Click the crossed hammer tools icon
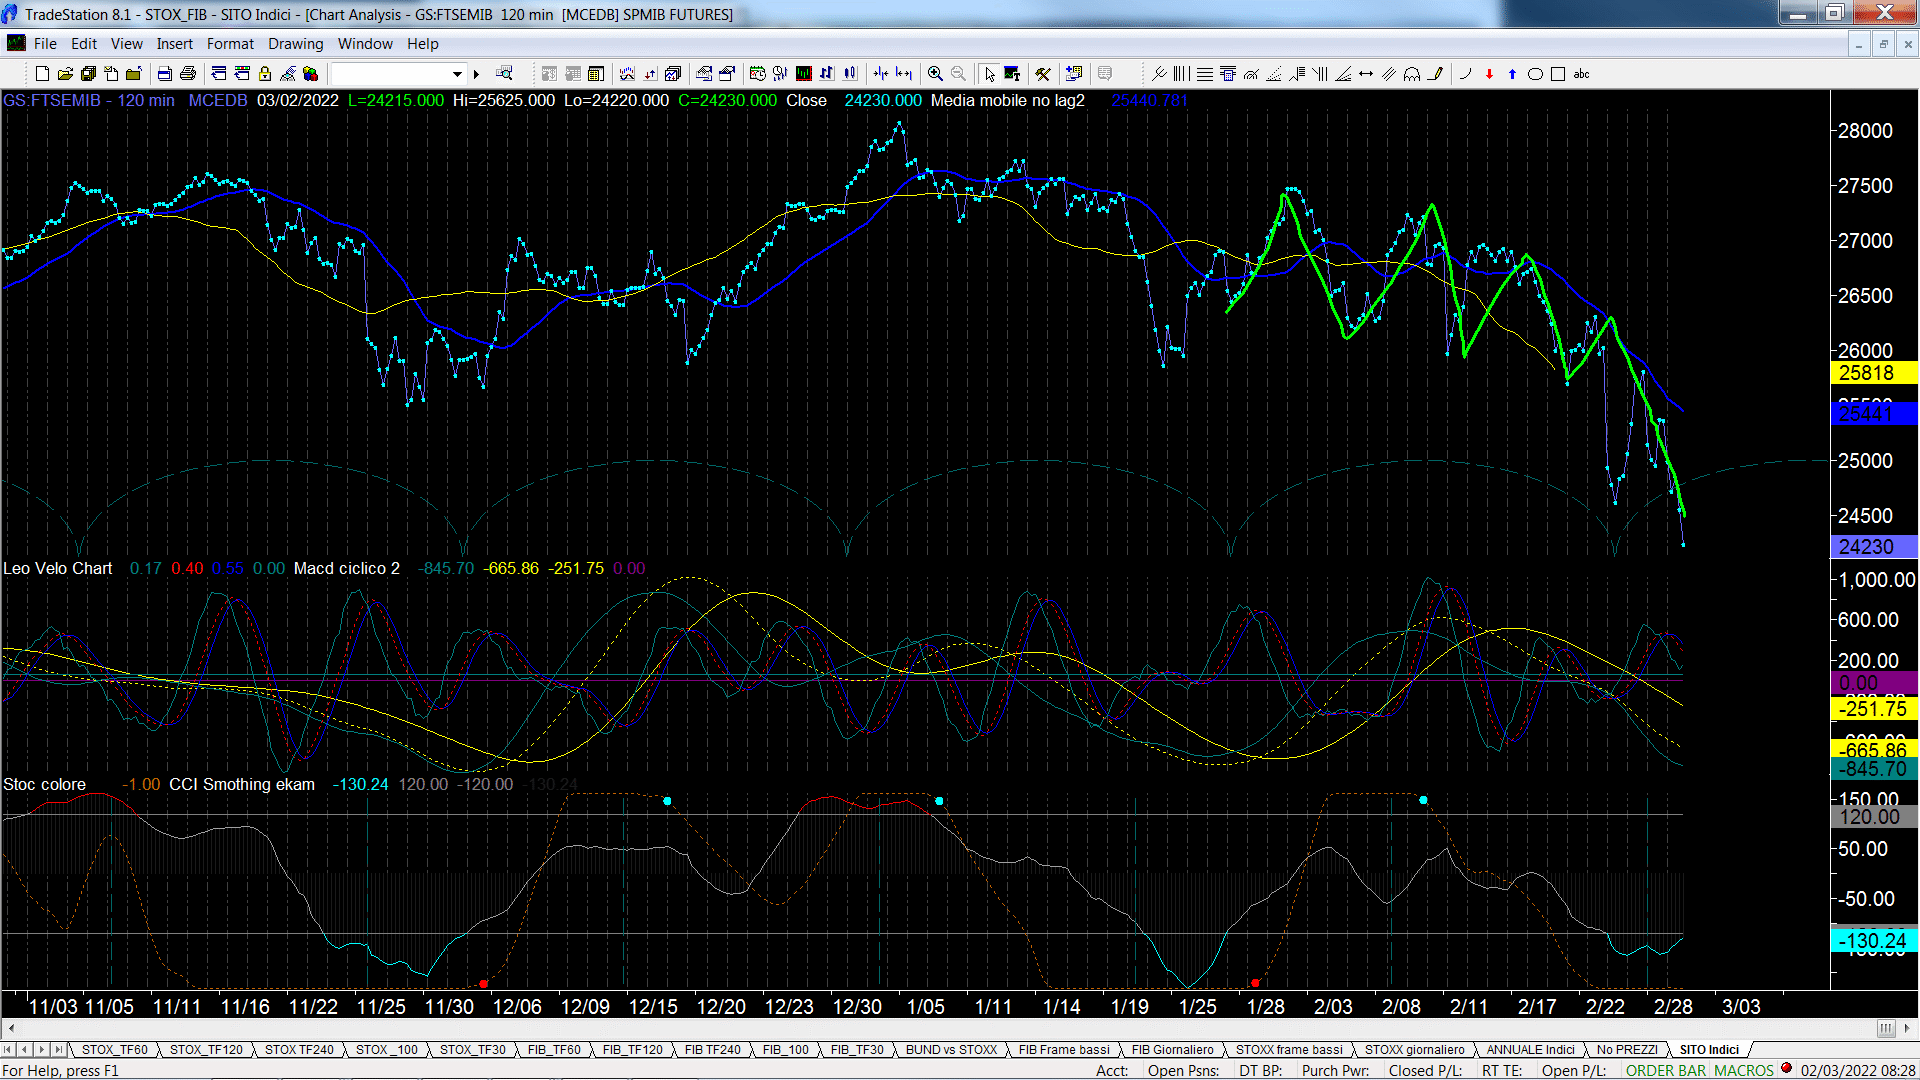 (x=1043, y=74)
